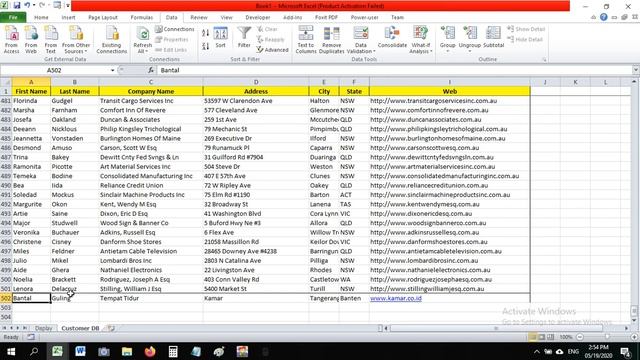Click the Connections button in ribbon
Screen dimensions: 640x360
tap(175, 29)
